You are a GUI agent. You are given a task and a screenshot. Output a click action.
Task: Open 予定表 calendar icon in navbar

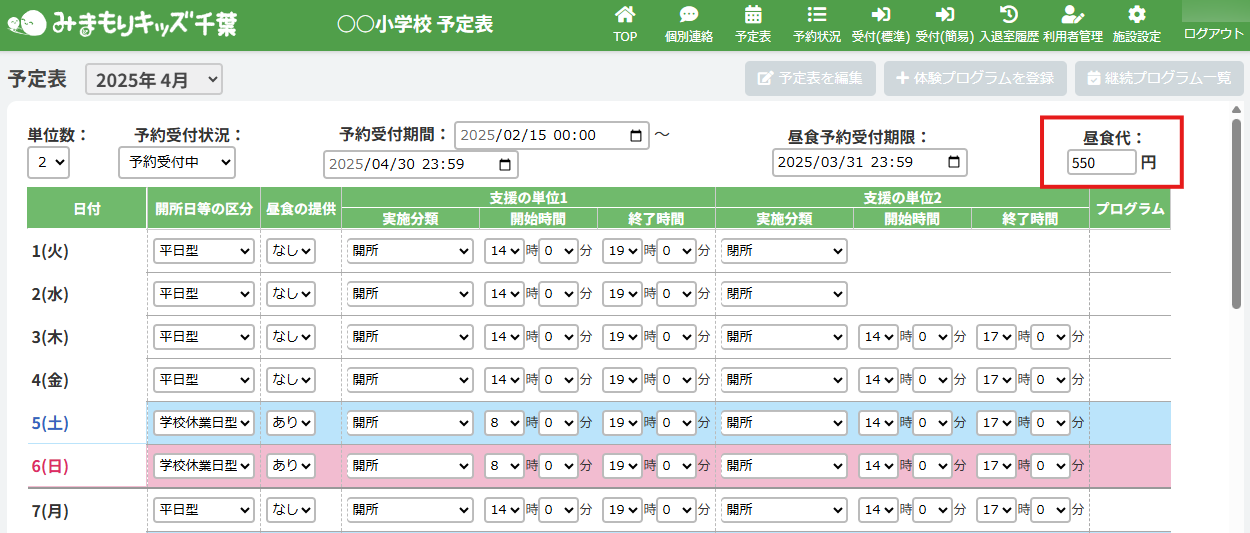(x=753, y=16)
